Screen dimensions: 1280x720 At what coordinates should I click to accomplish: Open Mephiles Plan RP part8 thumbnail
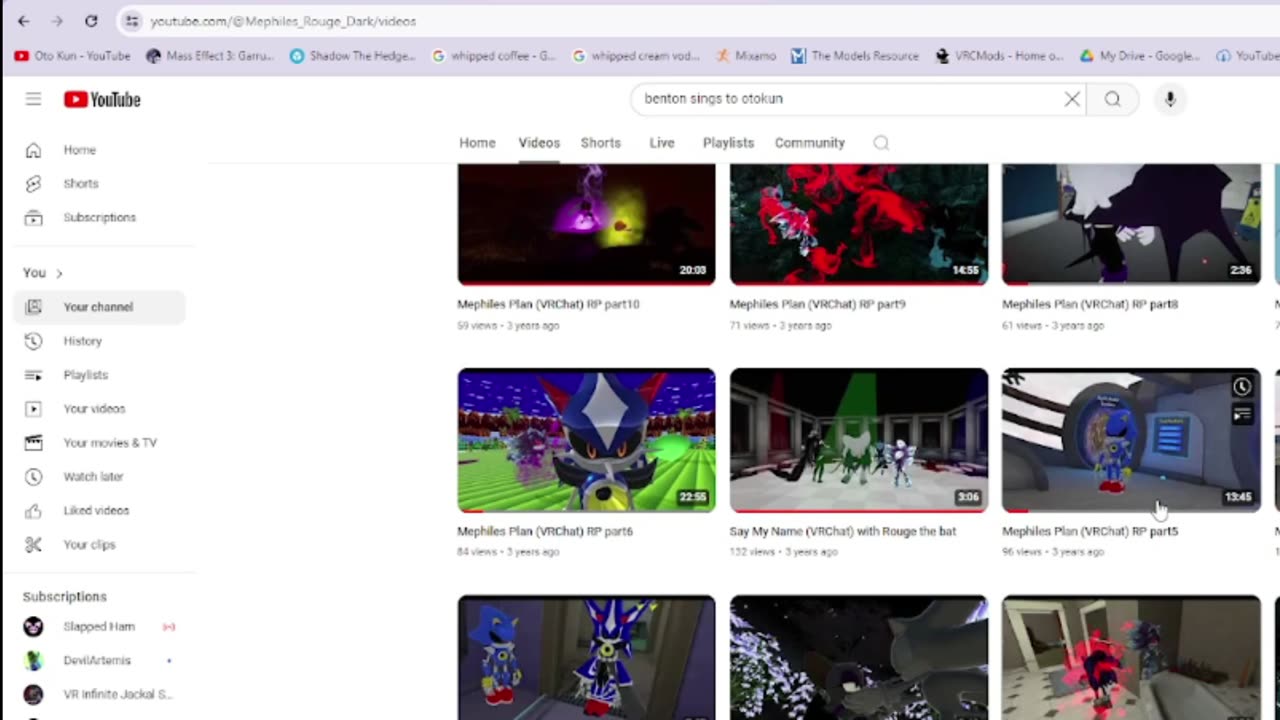pos(1132,224)
